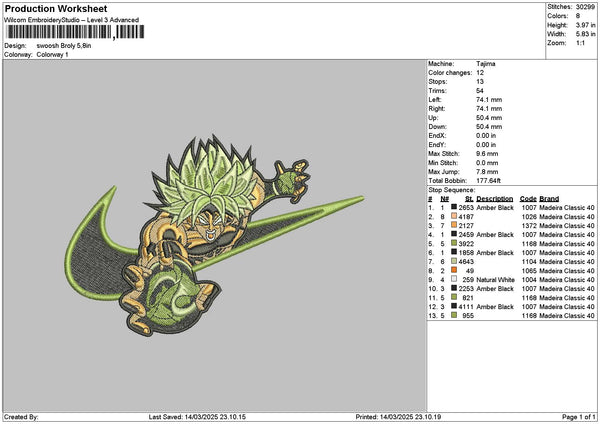The image size is (600, 424).
Task: Pick the green swatch with 3922 stitches
Action: click(455, 243)
